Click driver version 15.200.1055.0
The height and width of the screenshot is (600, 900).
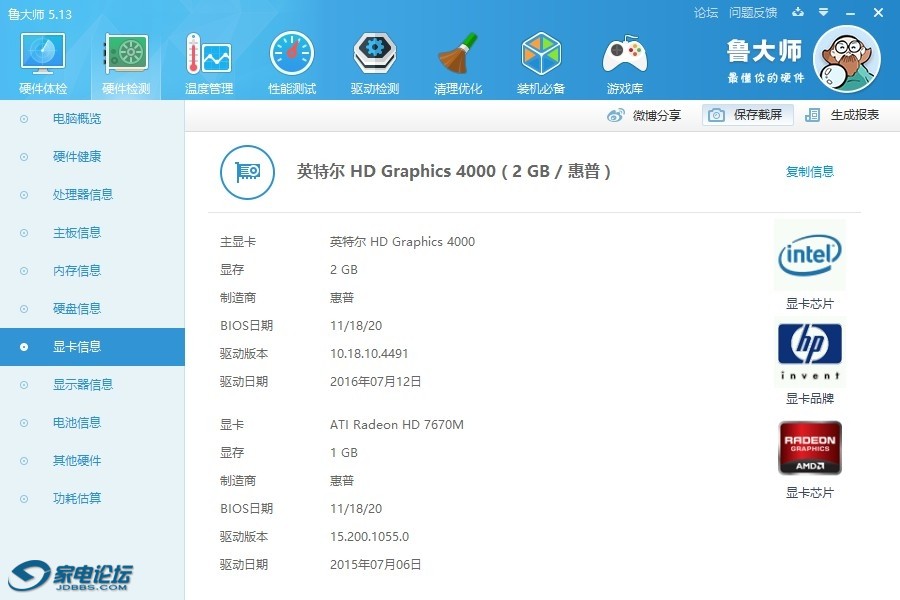370,537
